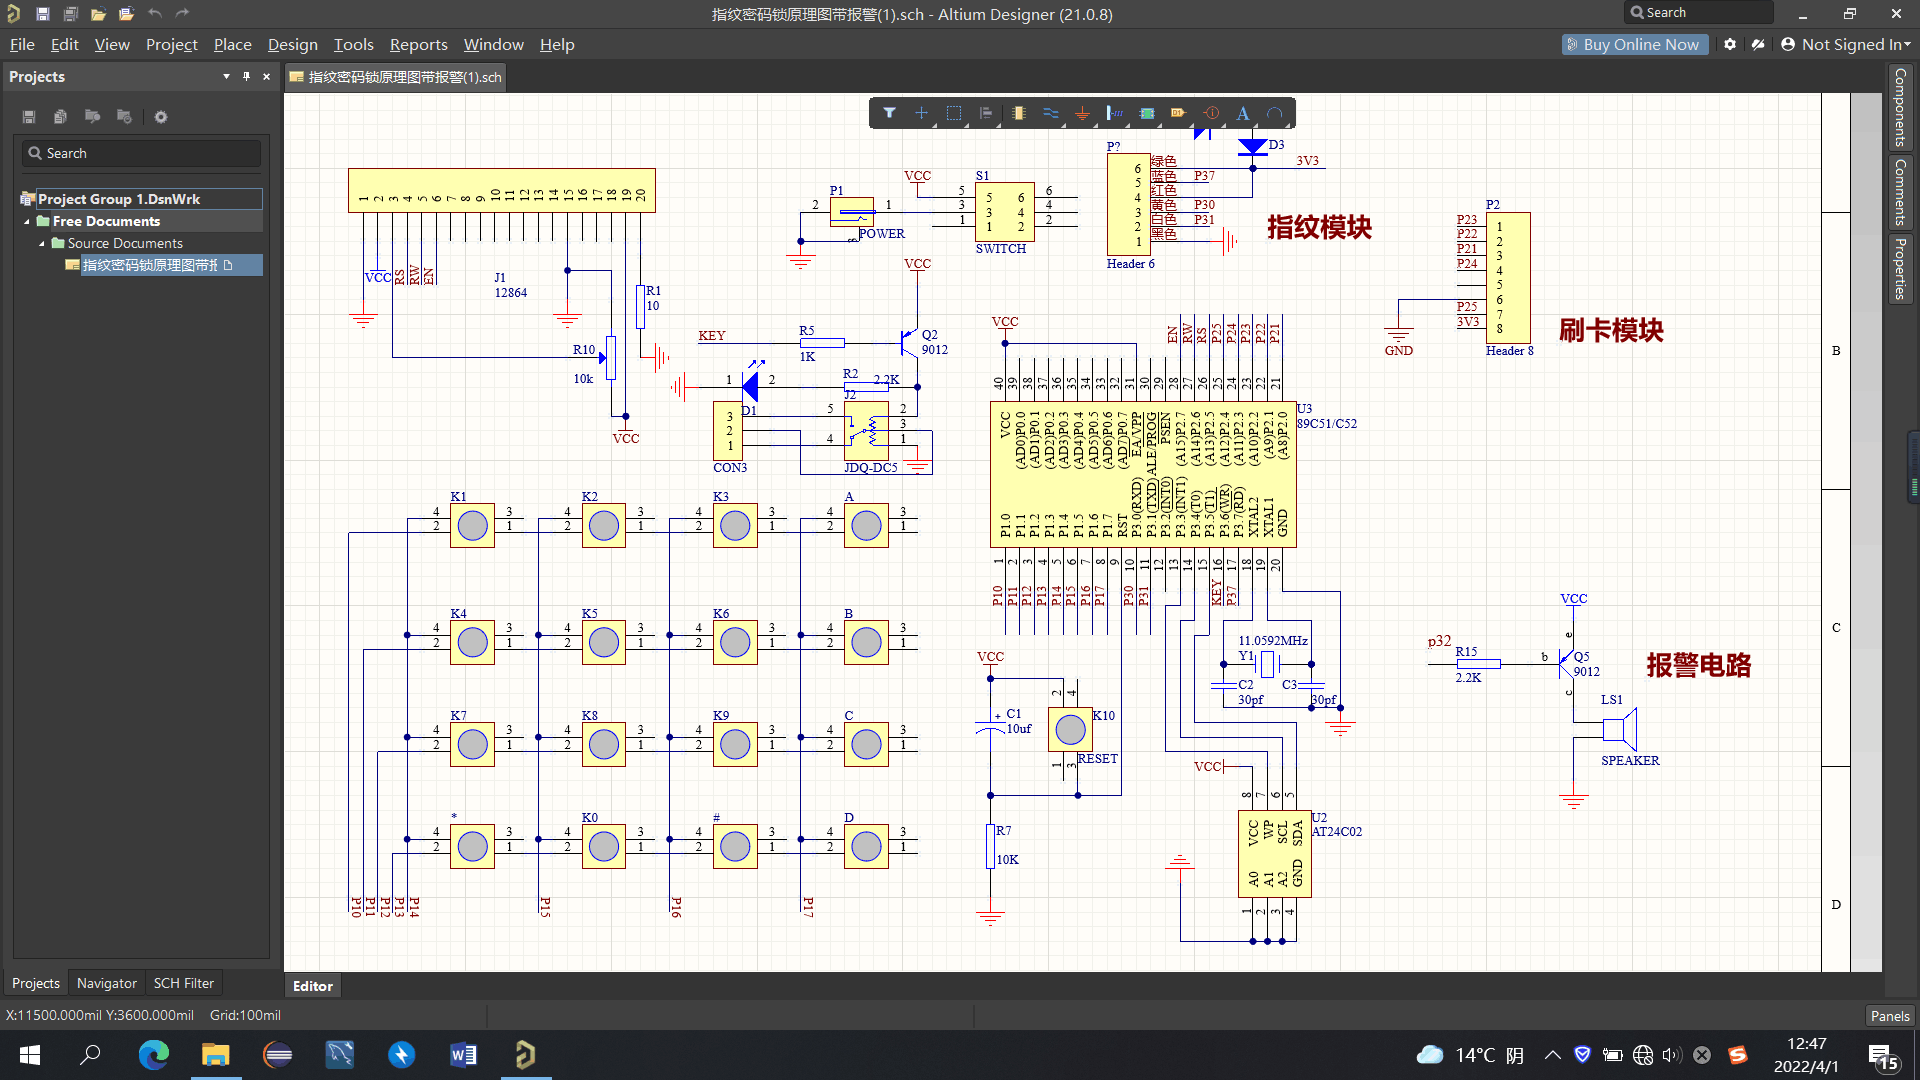Image resolution: width=1920 pixels, height=1080 pixels.
Task: Toggle the Properties side panel tab
Action: [1900, 268]
